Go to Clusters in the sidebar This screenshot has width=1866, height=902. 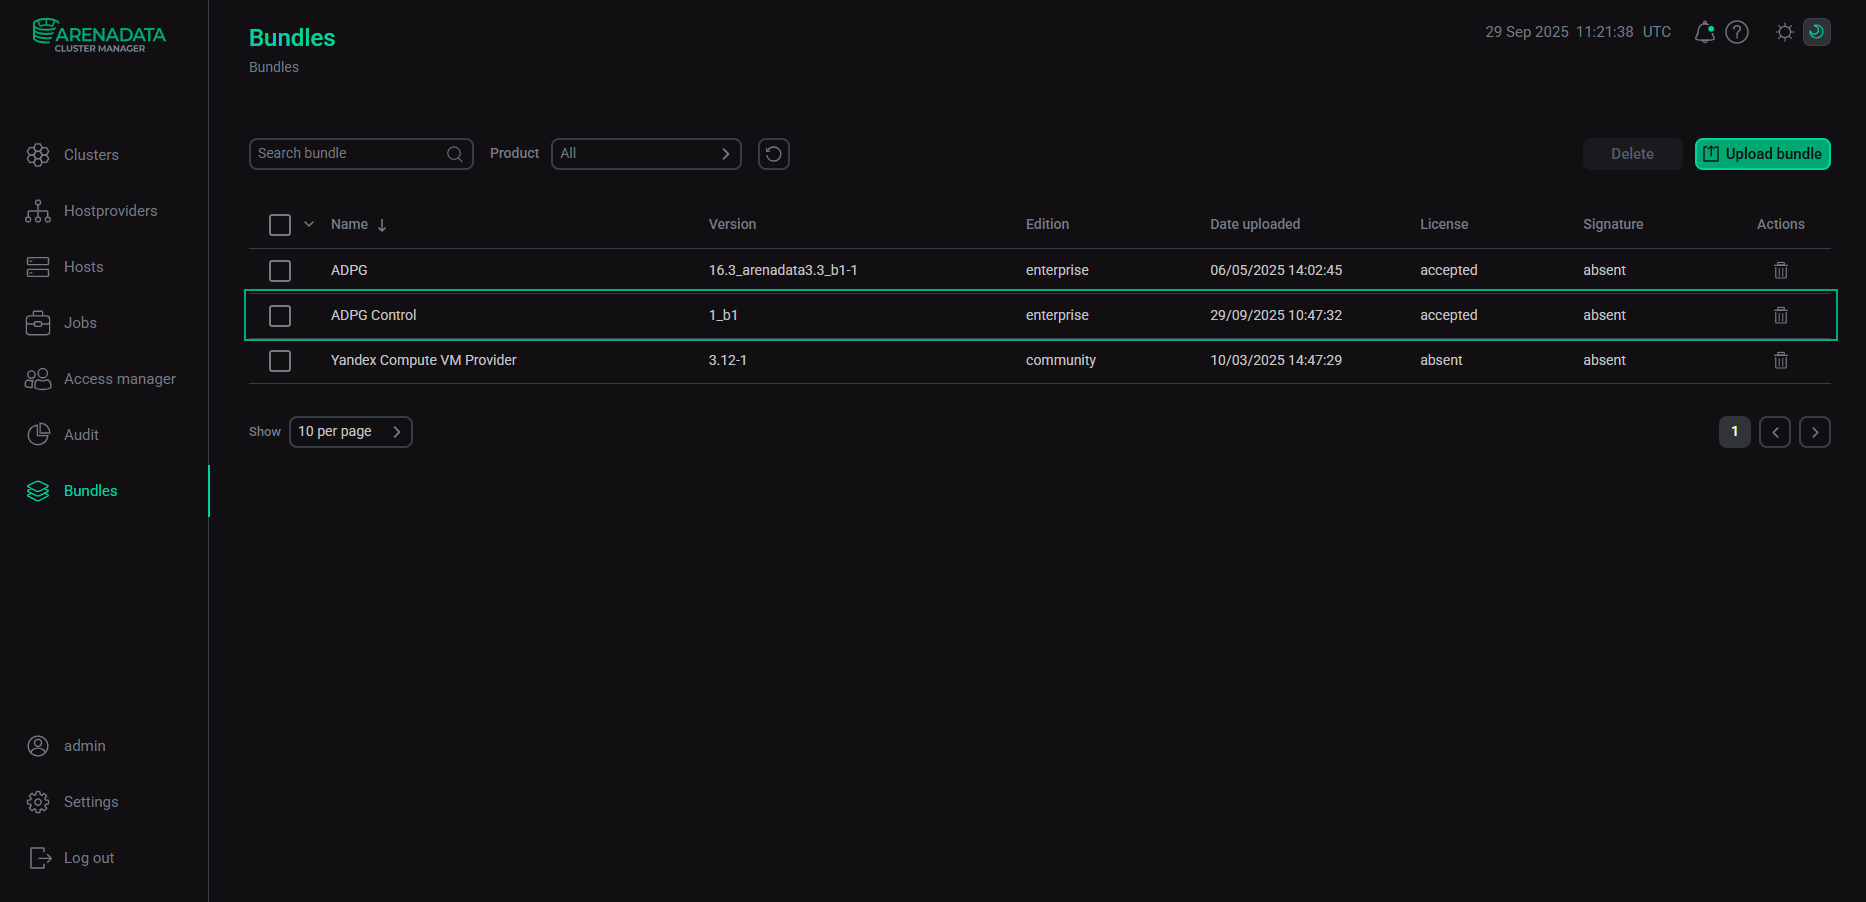tap(91, 155)
